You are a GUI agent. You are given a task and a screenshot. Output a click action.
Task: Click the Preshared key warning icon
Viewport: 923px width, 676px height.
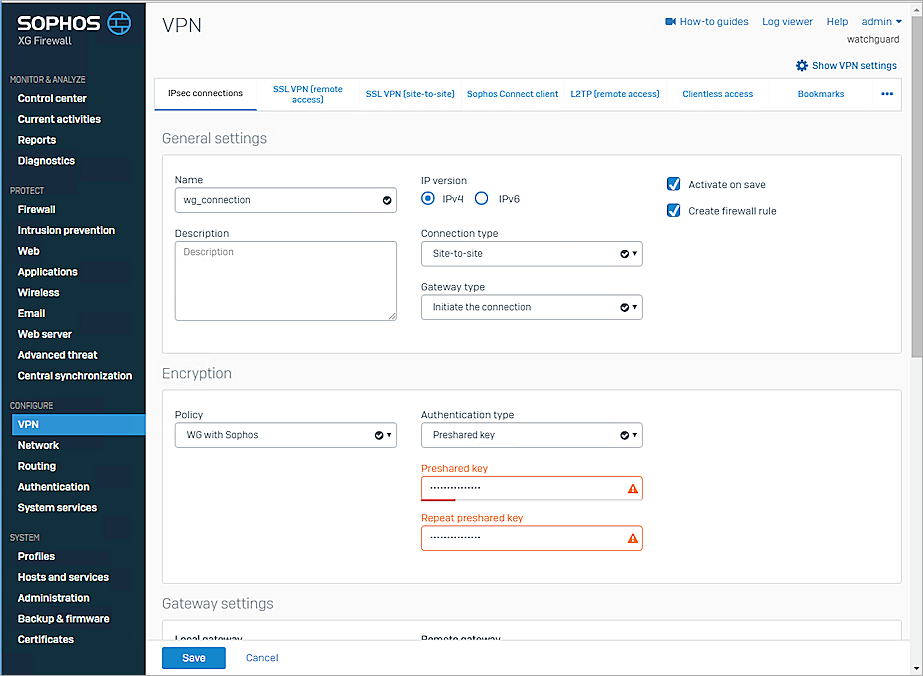pos(632,488)
